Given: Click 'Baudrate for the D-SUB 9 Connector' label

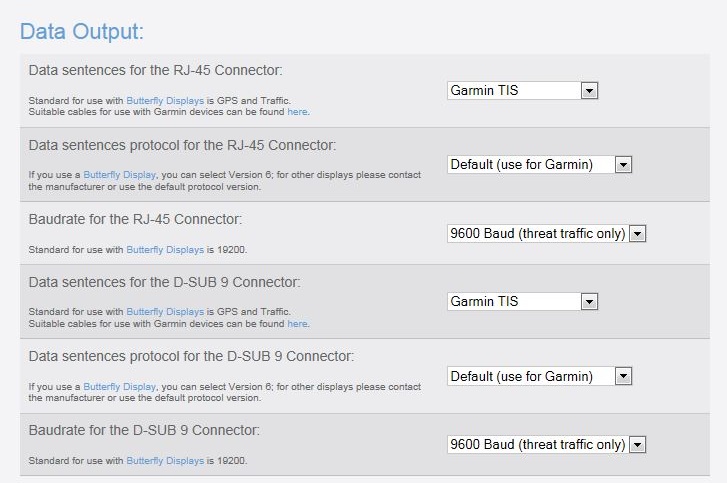Looking at the screenshot, I should [144, 430].
